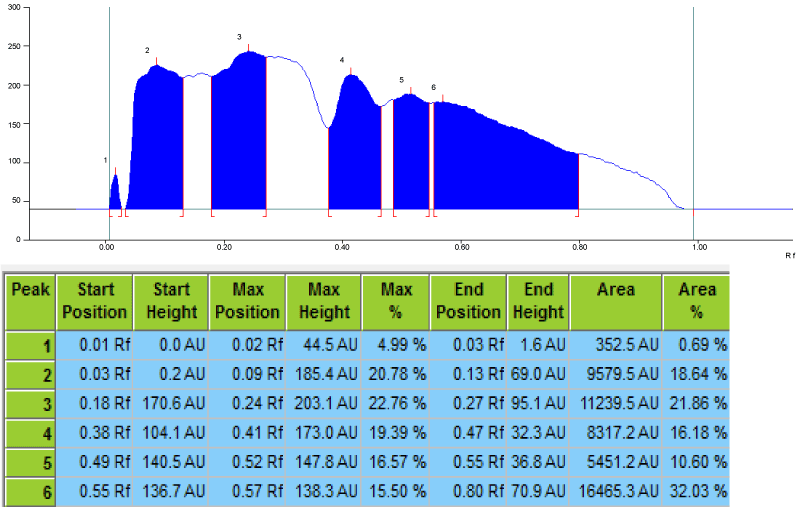The image size is (800, 507).
Task: Click the Max Height column header
Action: 323,302
